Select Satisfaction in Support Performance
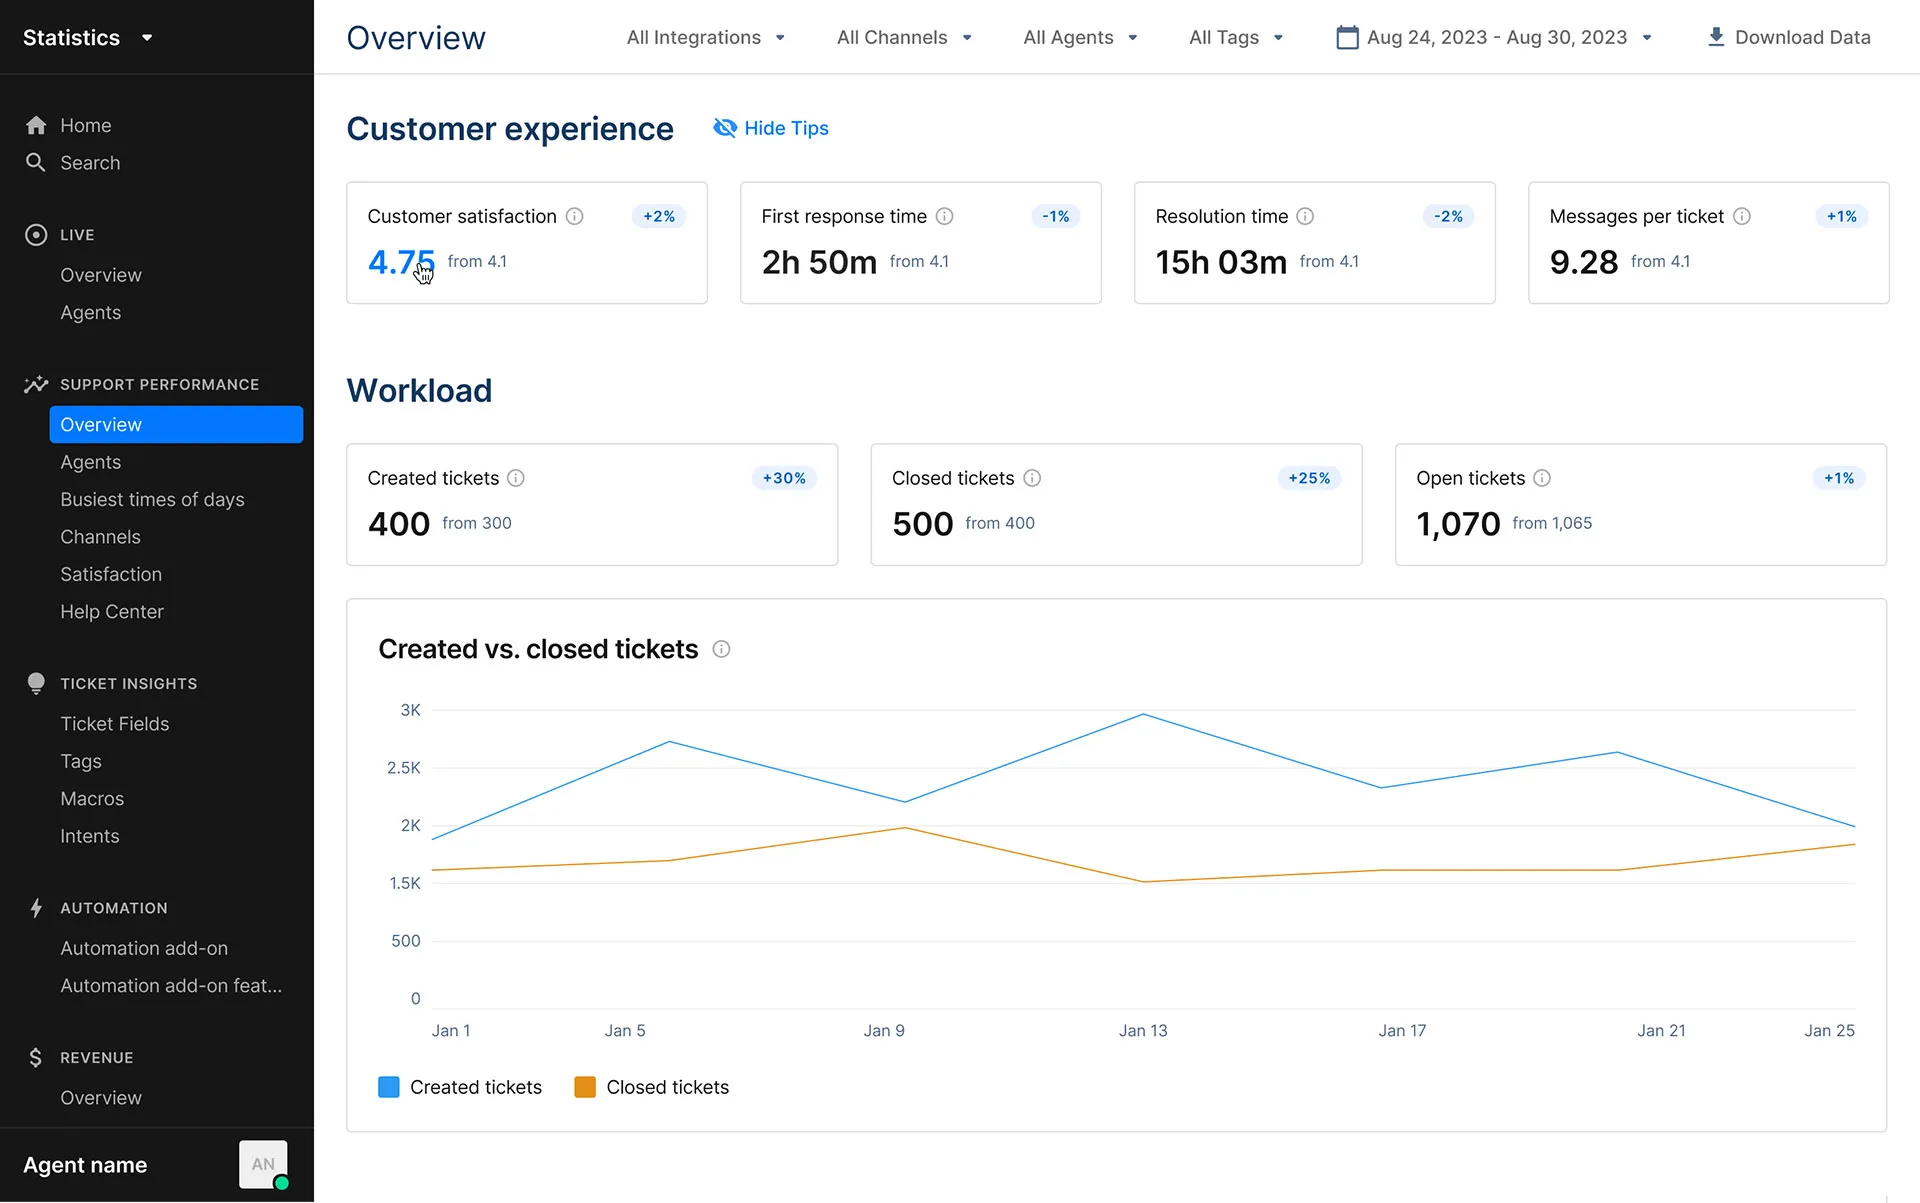This screenshot has height=1203, width=1920. click(111, 574)
